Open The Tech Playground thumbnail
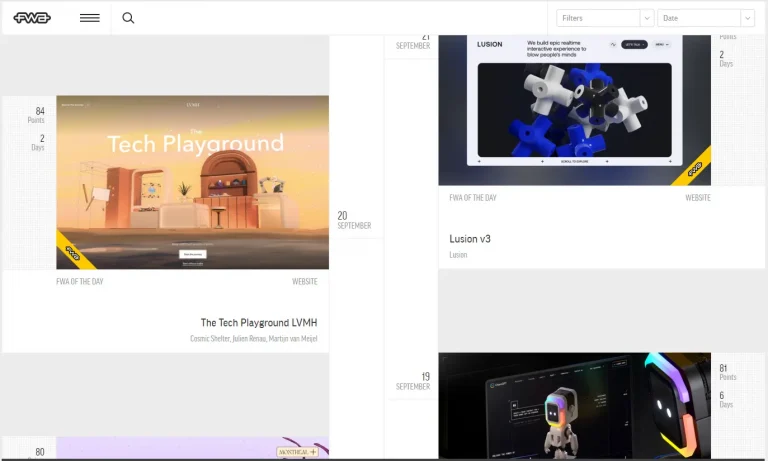The height and width of the screenshot is (461, 768). [192, 182]
